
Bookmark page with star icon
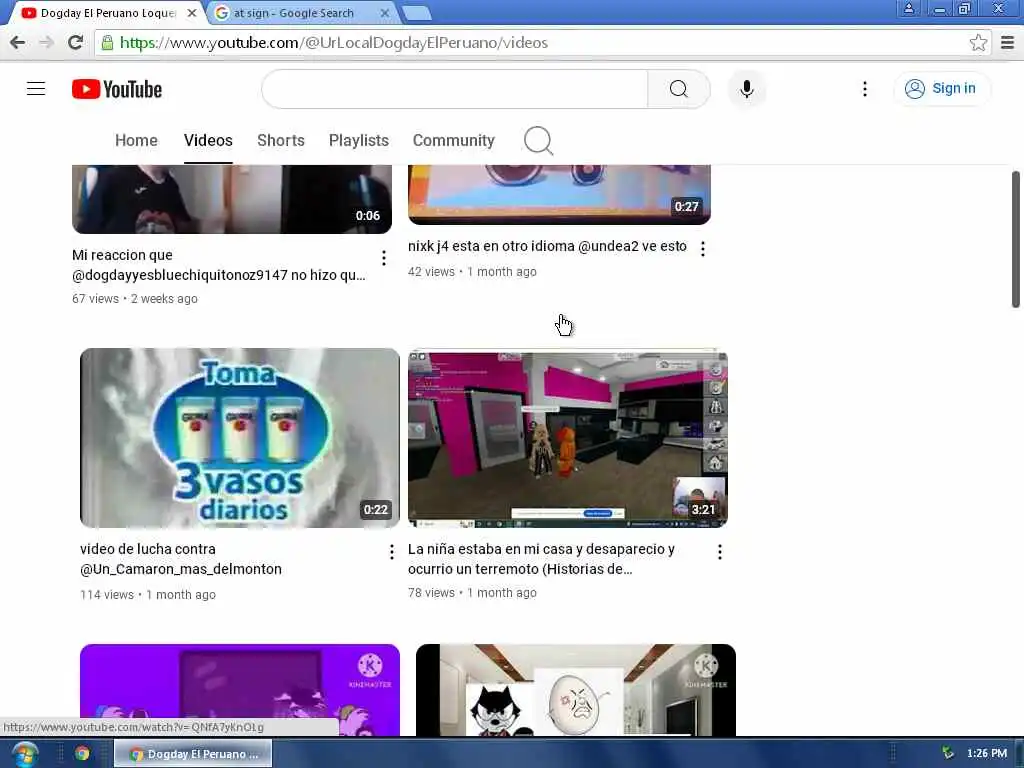(978, 42)
